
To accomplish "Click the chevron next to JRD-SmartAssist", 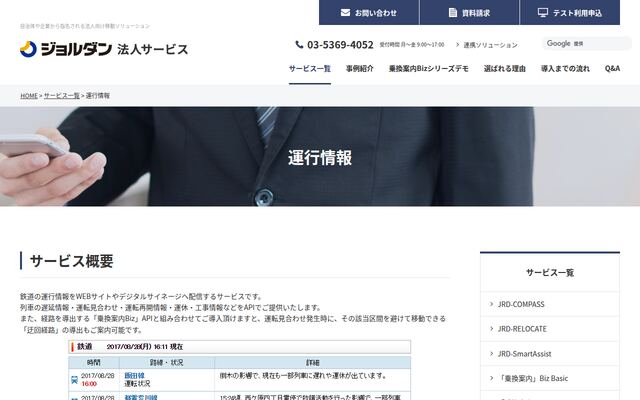I will (x=491, y=353).
